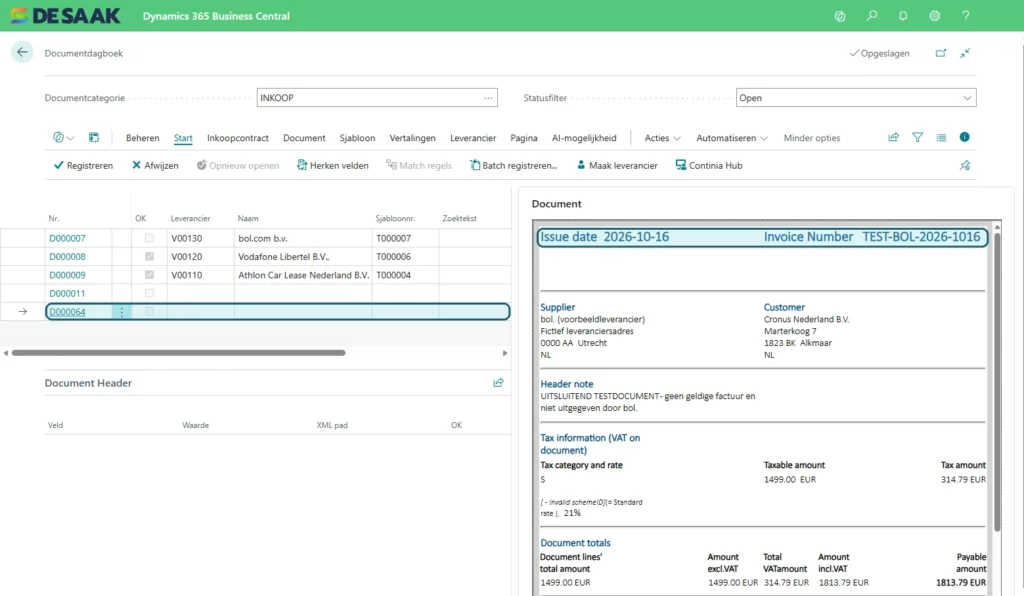Open the Copilot dropdown in action bar

tap(63, 138)
